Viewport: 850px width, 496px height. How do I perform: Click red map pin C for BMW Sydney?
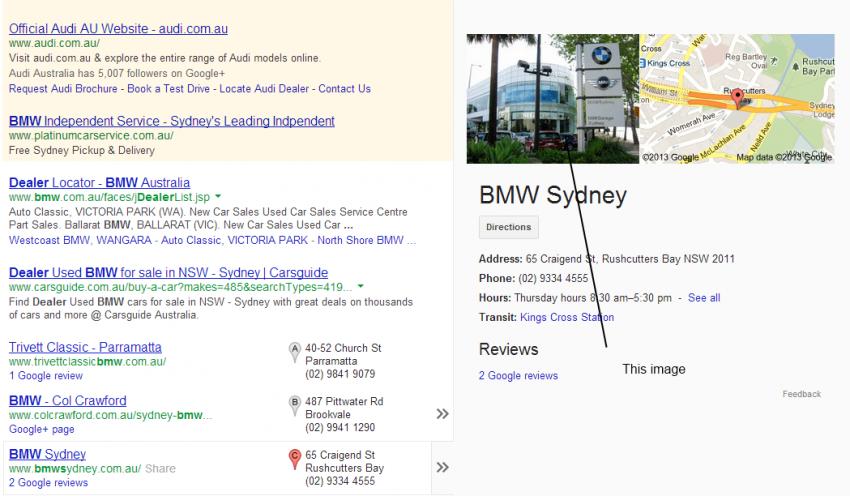pos(294,459)
